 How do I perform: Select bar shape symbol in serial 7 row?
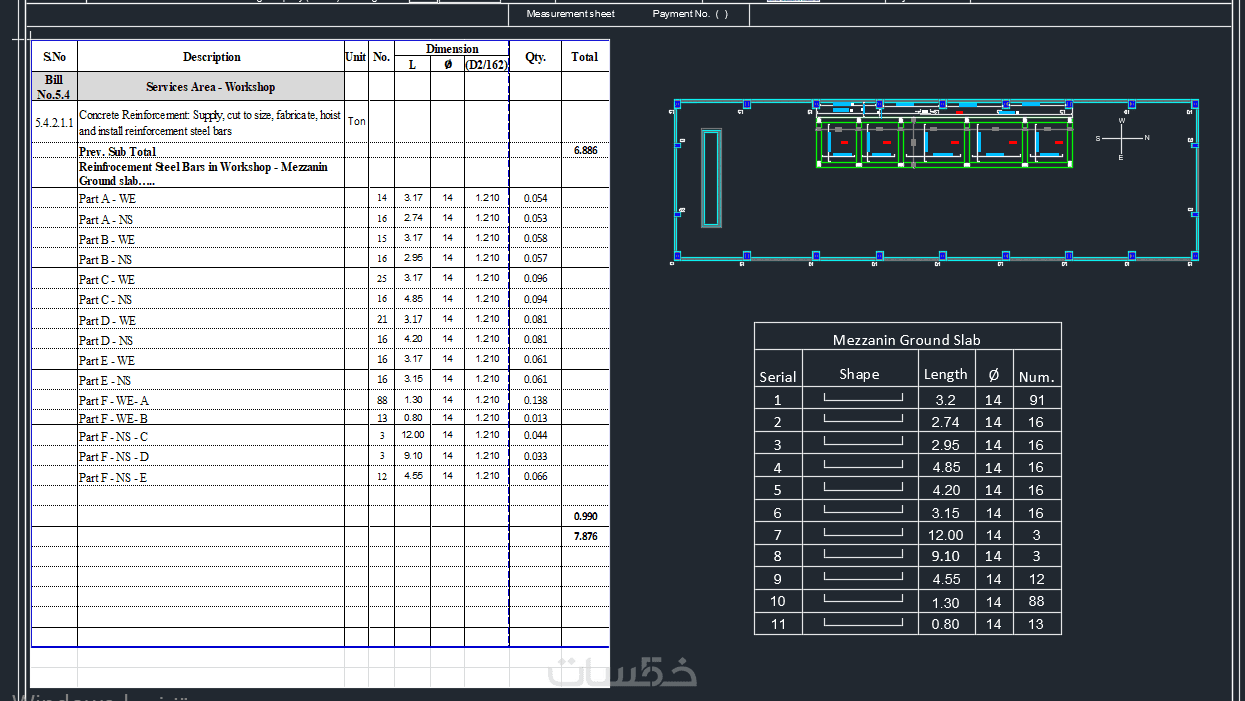(863, 533)
